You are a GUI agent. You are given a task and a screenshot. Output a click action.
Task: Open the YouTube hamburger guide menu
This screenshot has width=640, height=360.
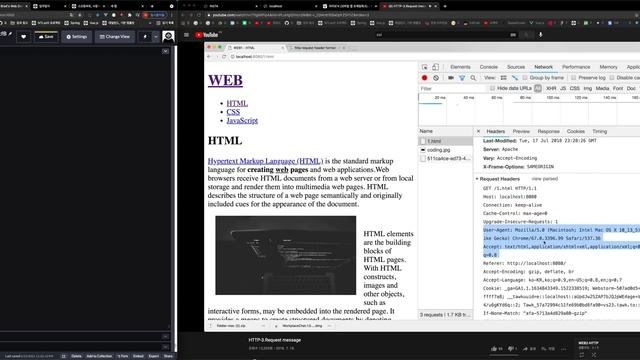pyautogui.click(x=186, y=35)
